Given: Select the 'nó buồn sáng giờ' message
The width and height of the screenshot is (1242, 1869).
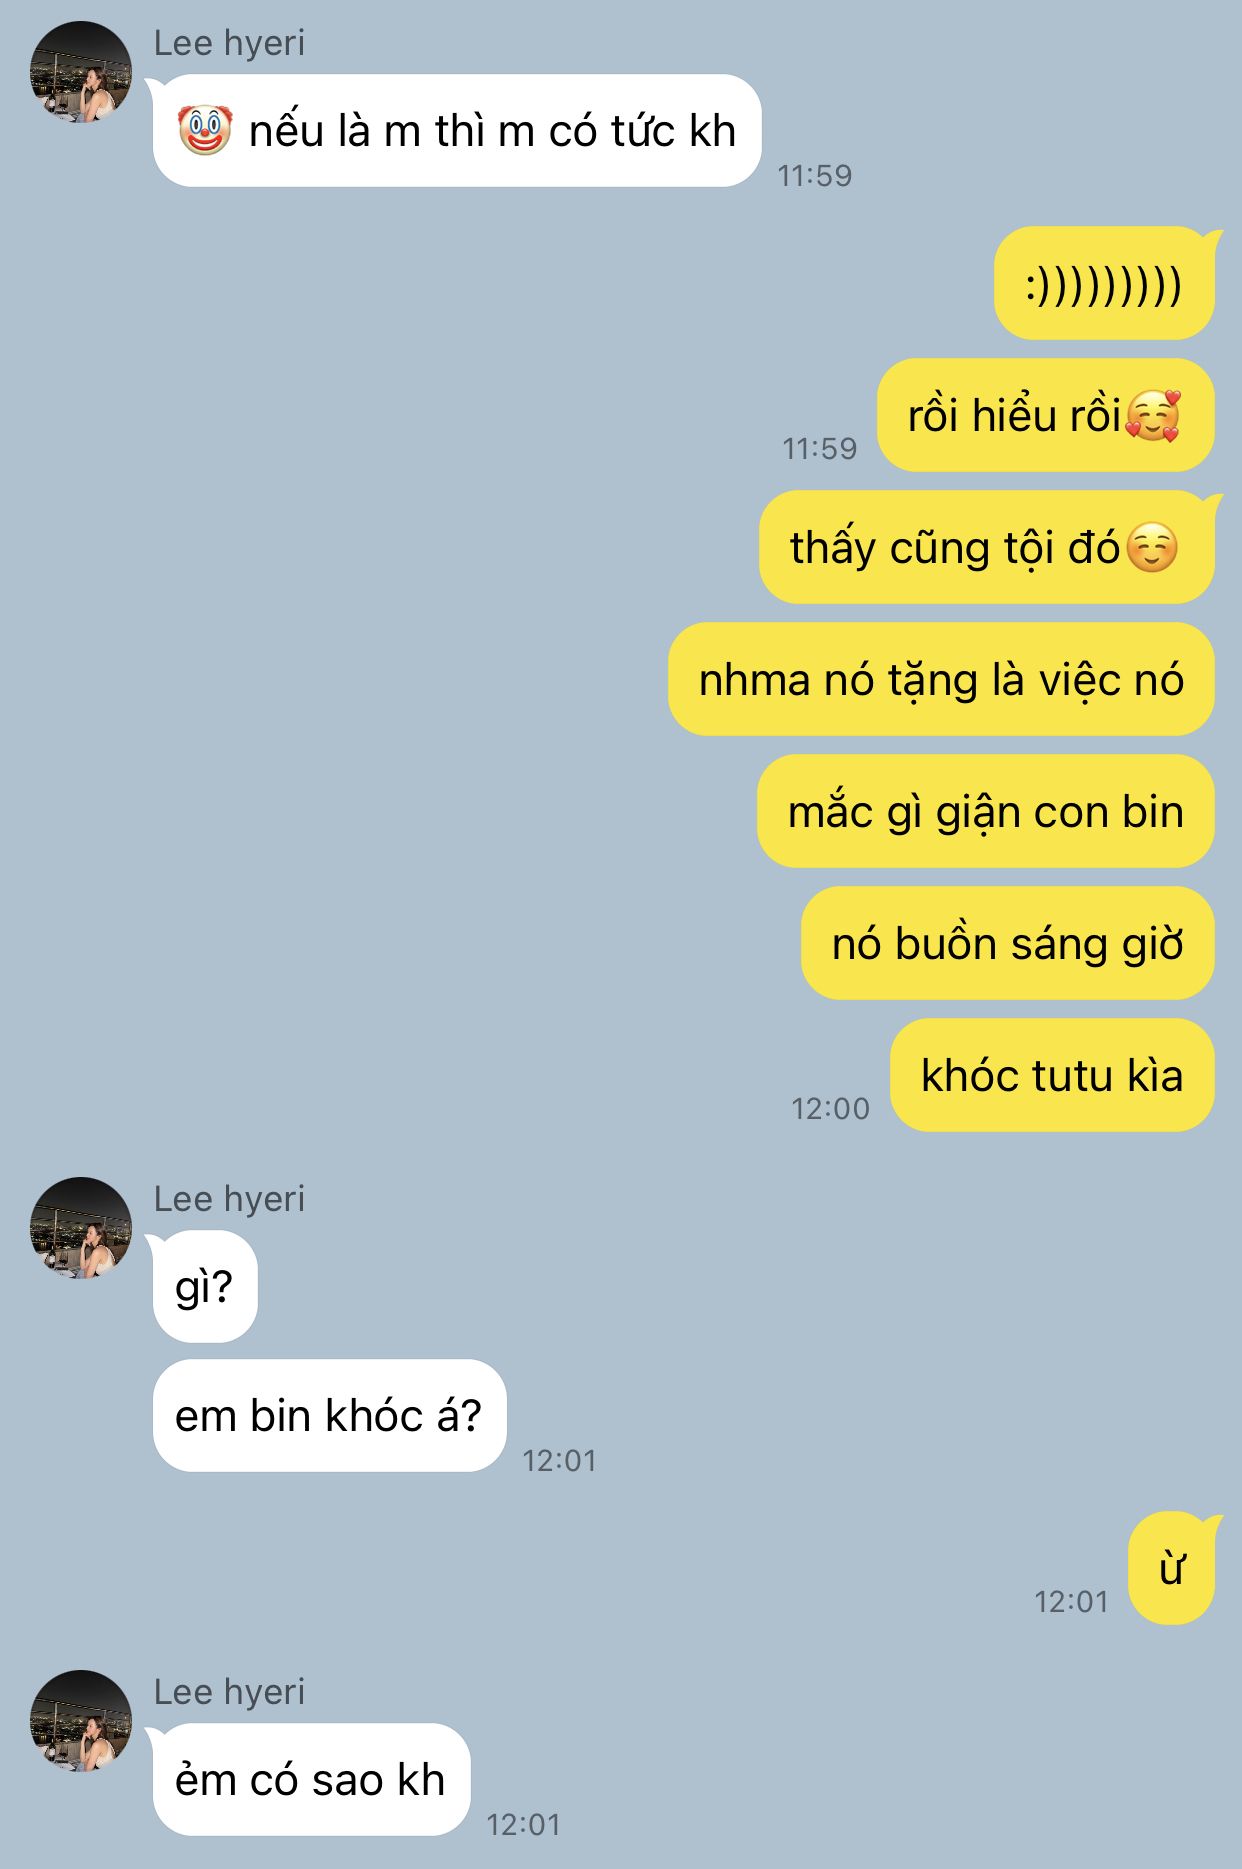Looking at the screenshot, I should [1008, 943].
